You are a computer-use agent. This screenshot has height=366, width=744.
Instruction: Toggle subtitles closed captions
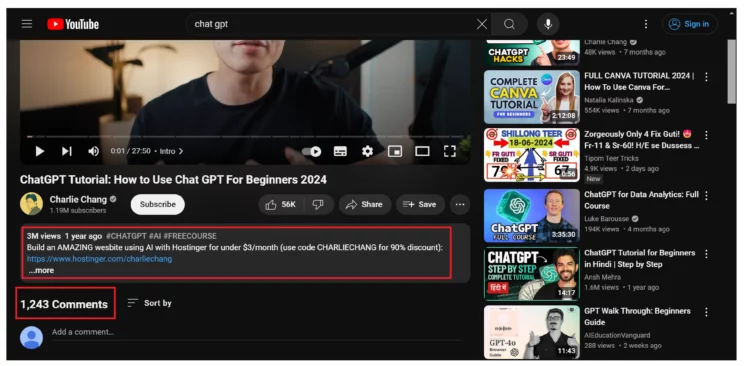(340, 151)
